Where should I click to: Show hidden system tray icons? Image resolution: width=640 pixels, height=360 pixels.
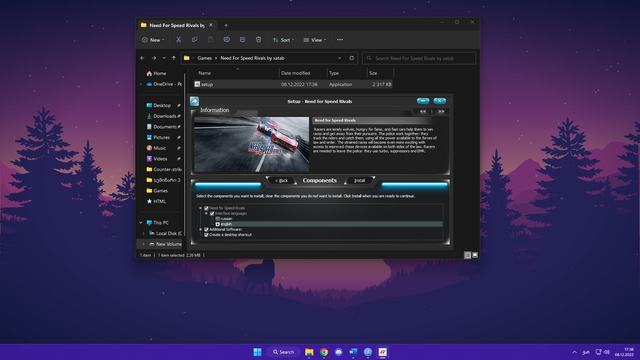pos(574,352)
